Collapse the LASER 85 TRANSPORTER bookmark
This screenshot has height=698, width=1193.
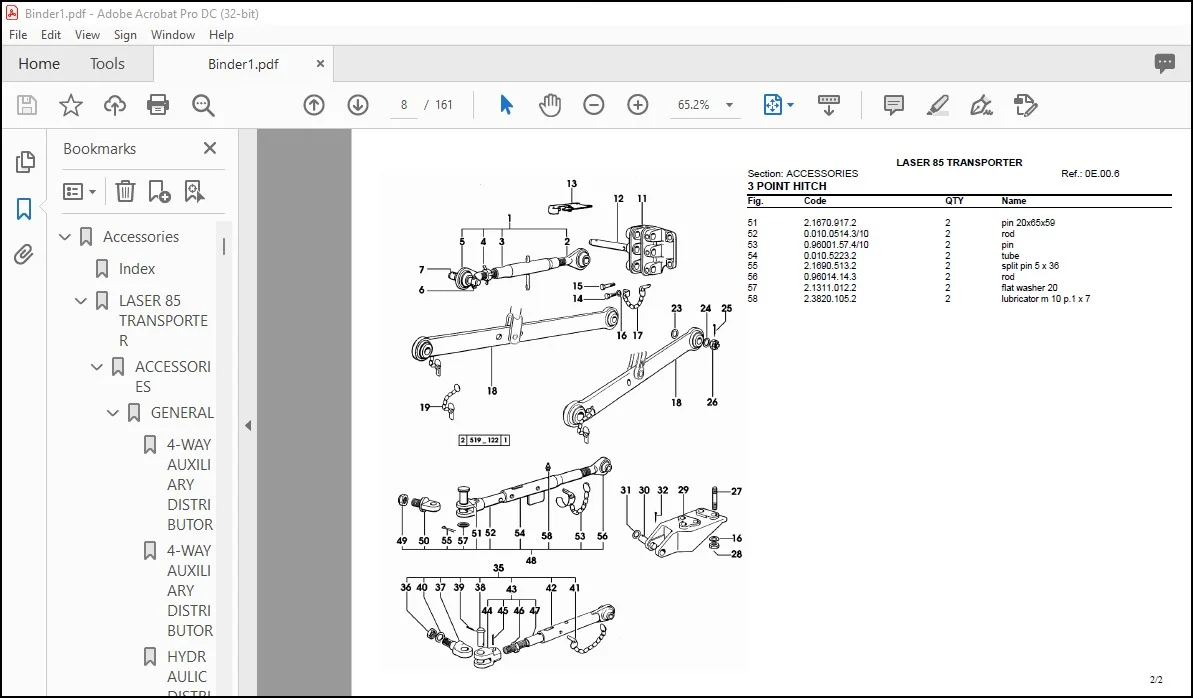(x=81, y=301)
